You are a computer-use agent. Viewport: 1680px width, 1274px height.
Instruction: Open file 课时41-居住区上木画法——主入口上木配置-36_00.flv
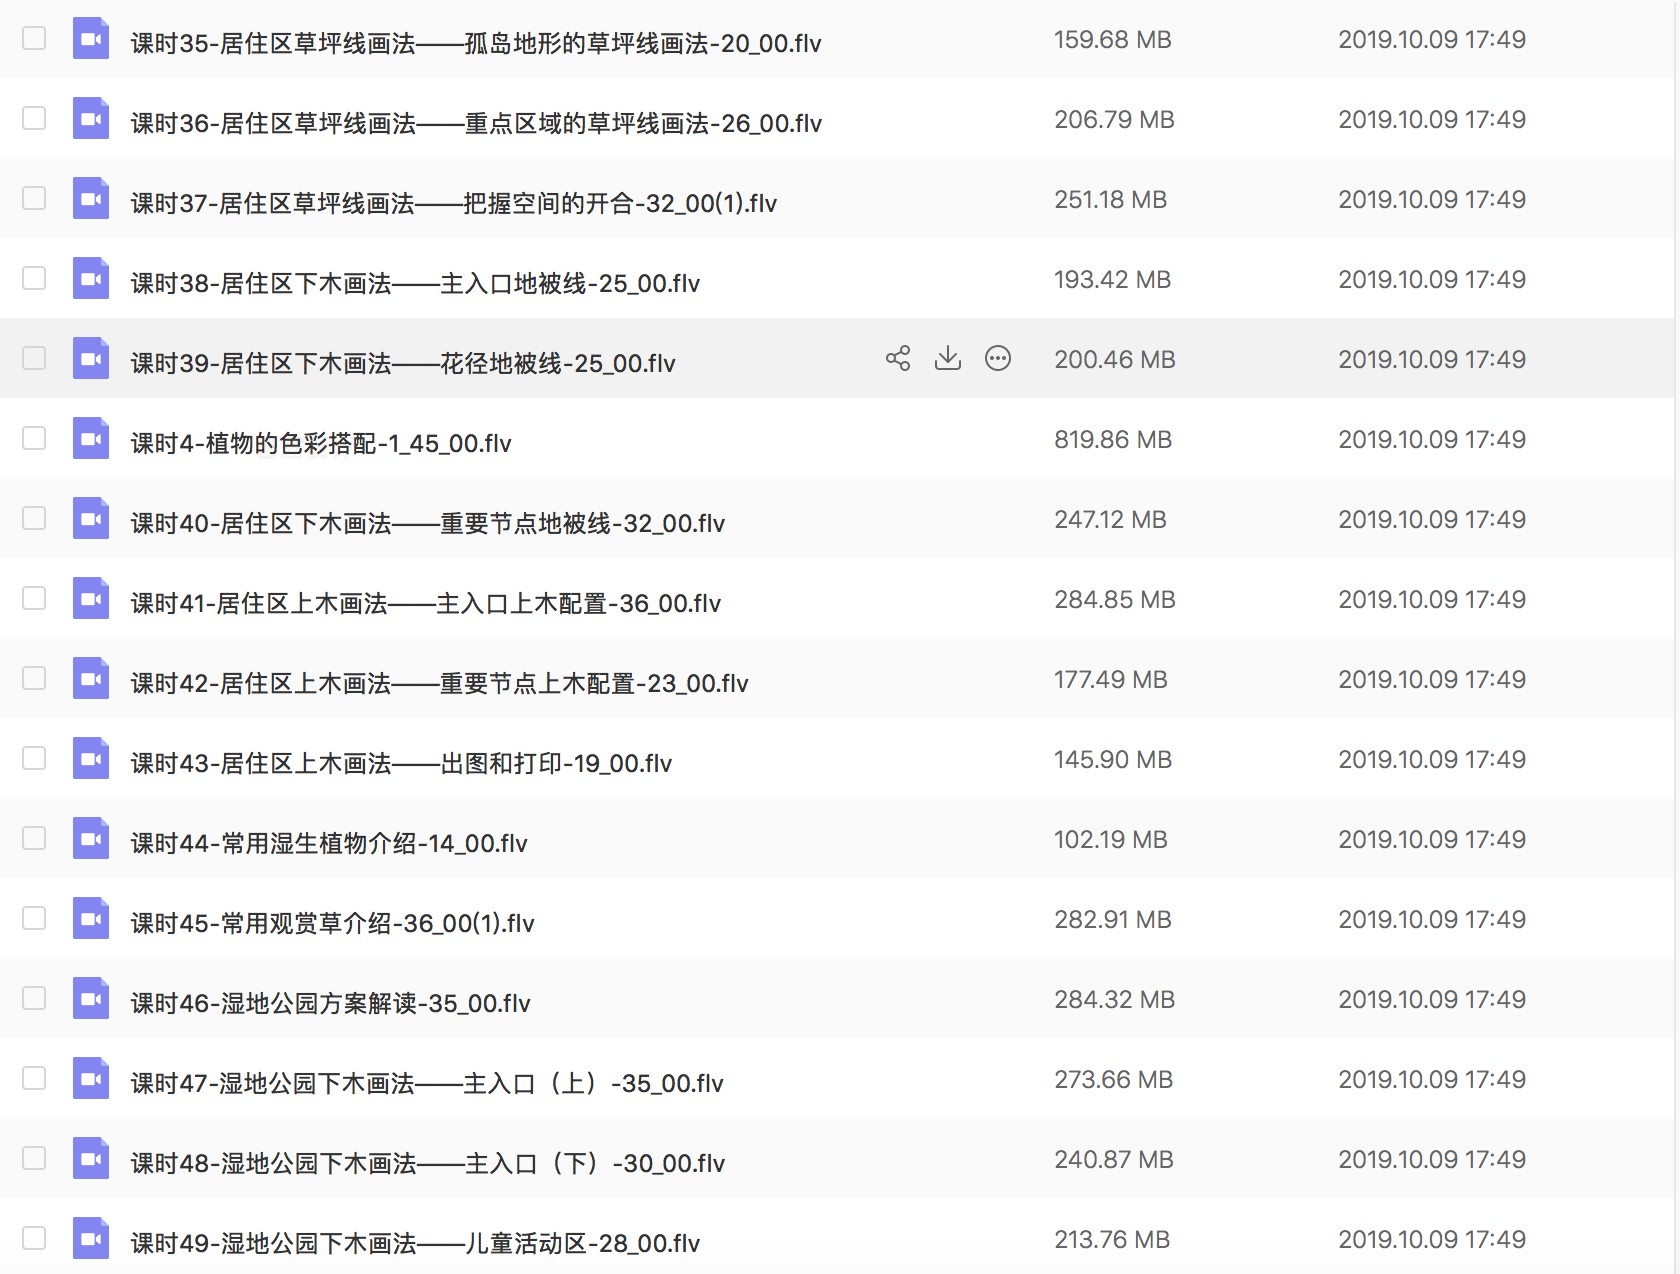pos(426,603)
